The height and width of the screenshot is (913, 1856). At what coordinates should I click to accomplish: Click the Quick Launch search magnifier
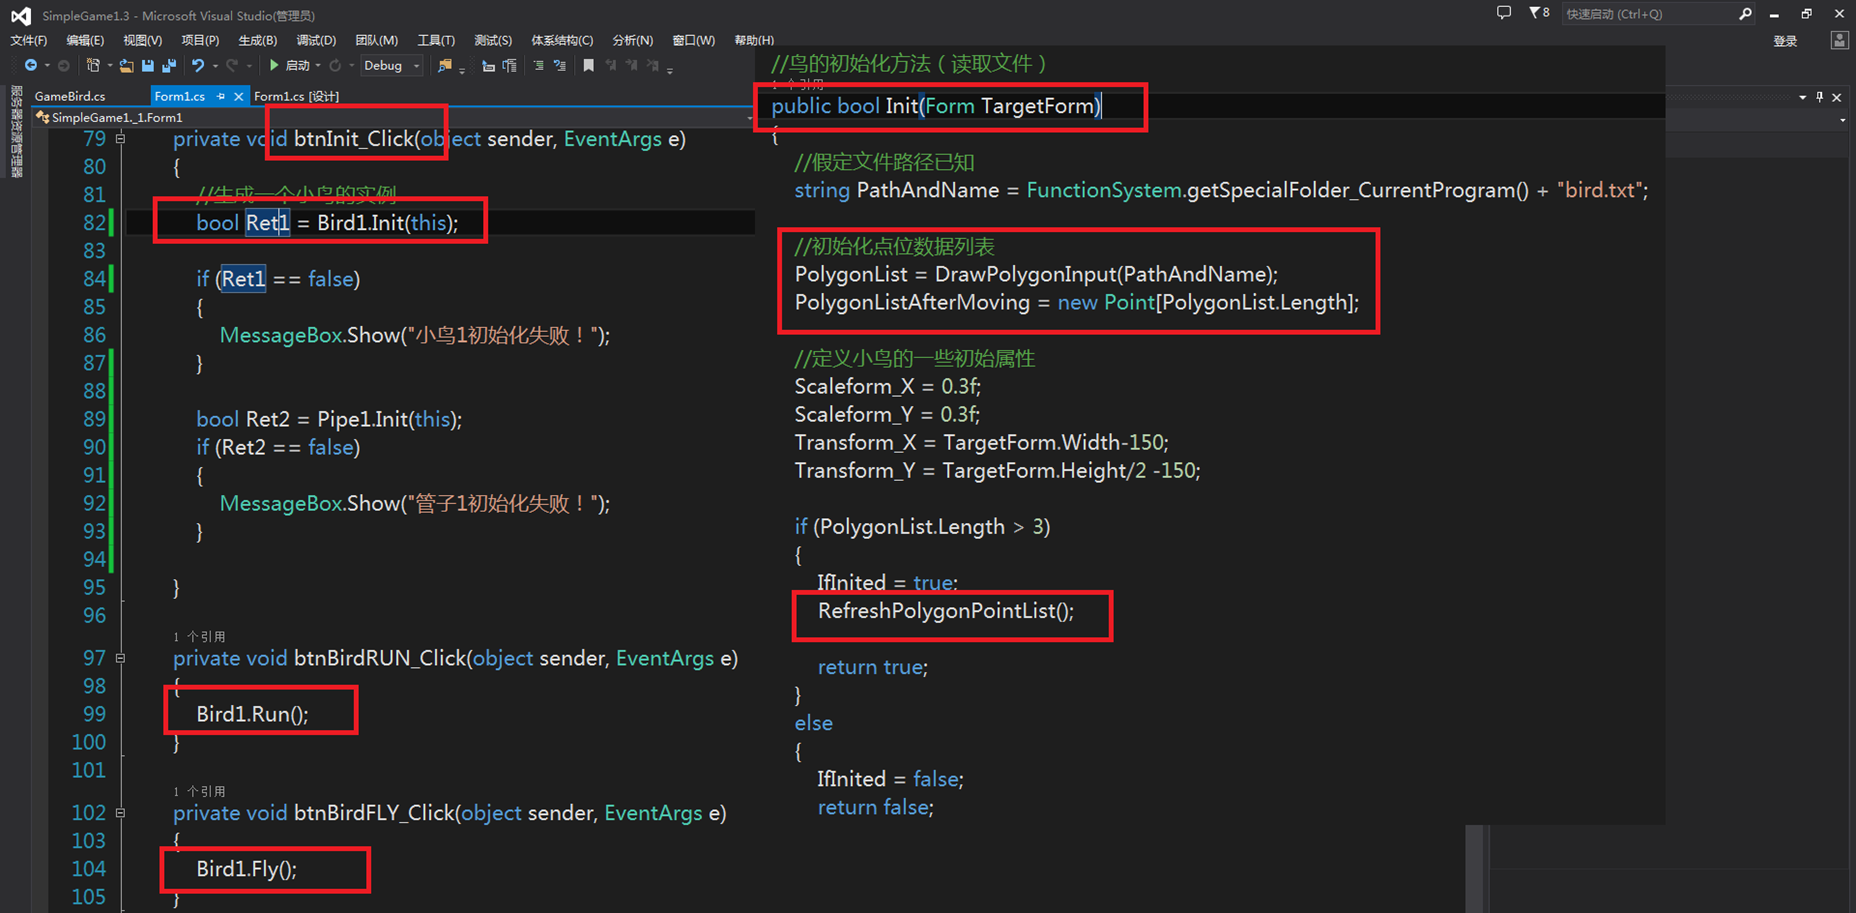pyautogui.click(x=1745, y=14)
